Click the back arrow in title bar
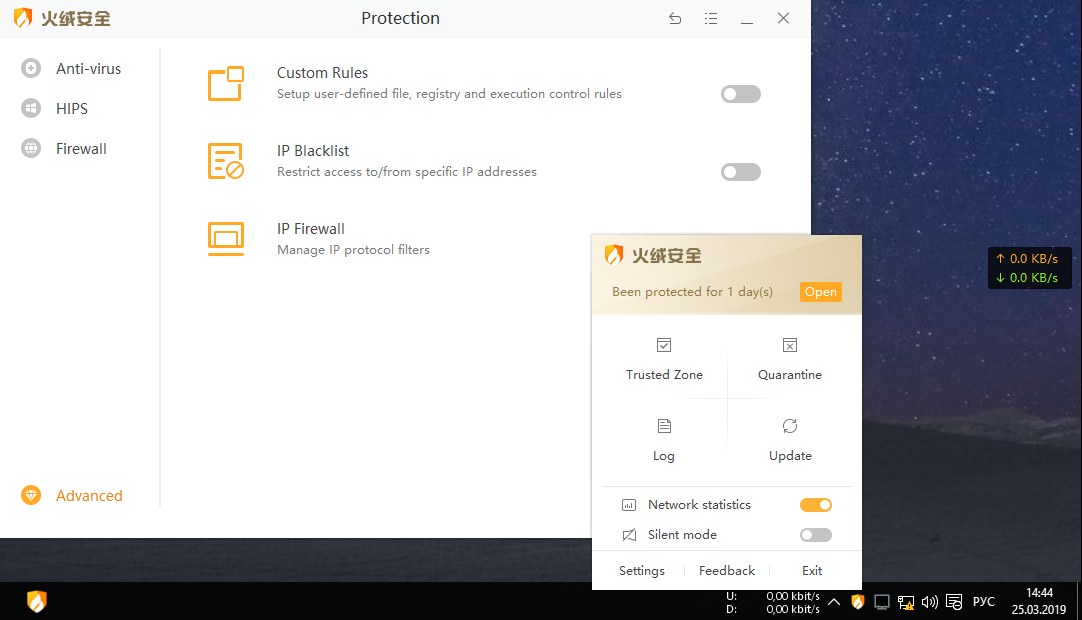The image size is (1082, 620). pos(675,19)
